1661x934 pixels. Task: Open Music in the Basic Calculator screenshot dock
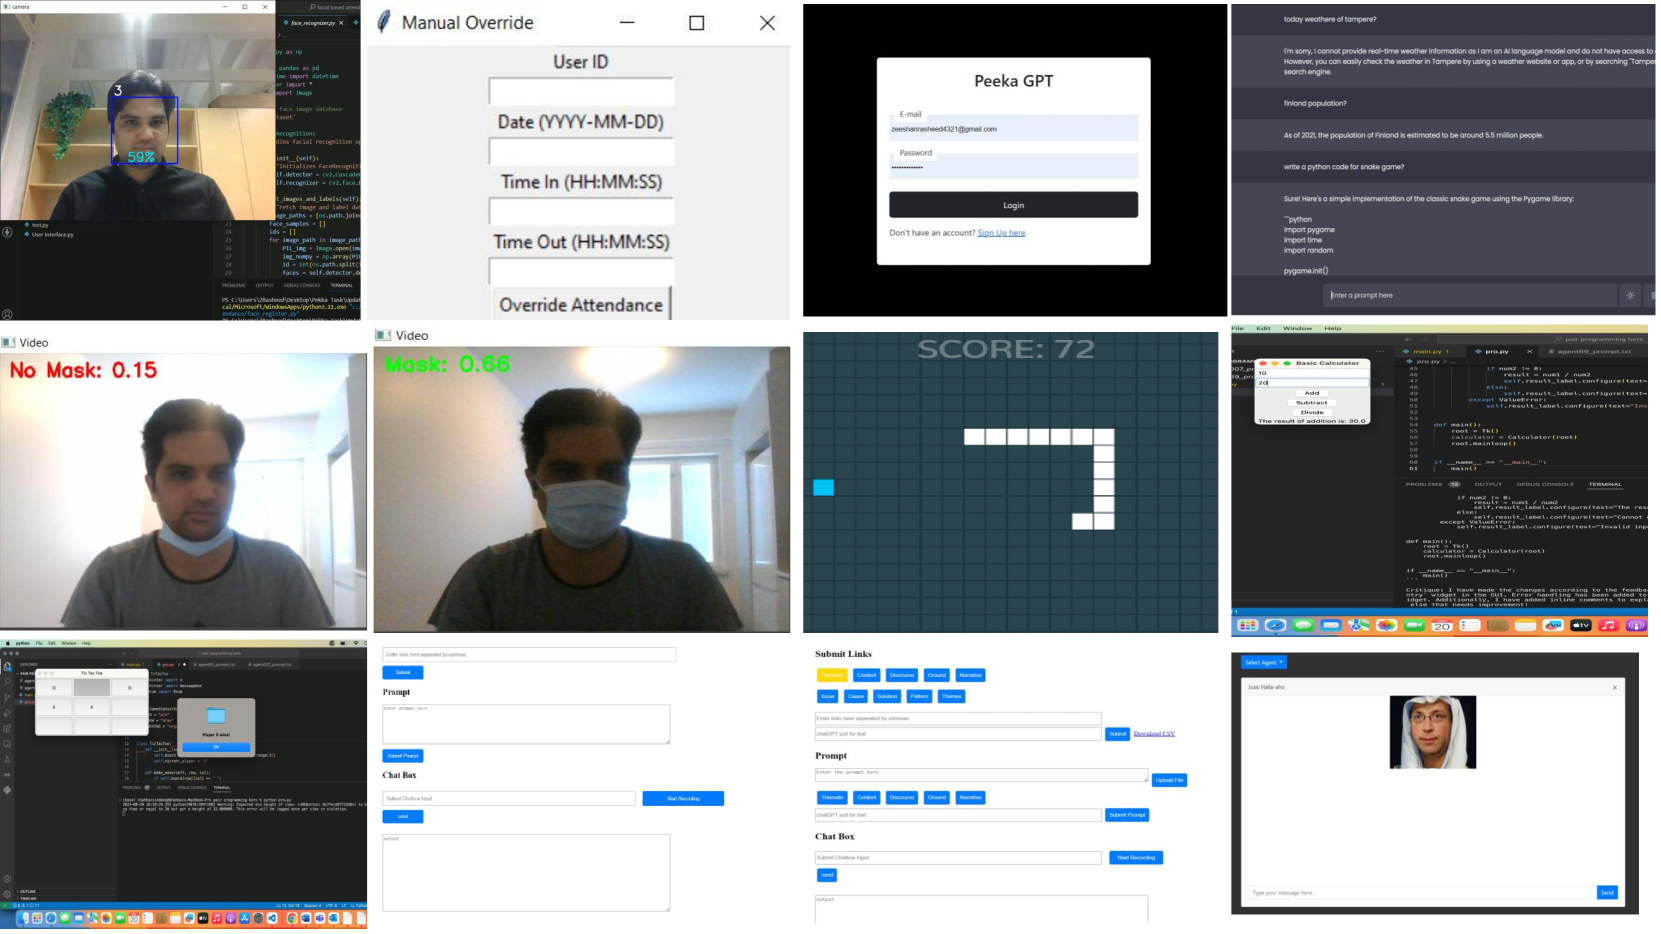click(1608, 626)
